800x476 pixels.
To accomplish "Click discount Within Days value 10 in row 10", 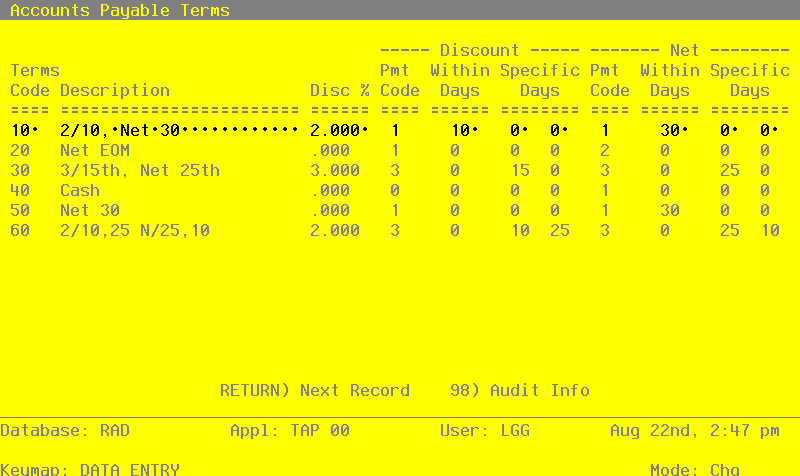I will 464,130.
